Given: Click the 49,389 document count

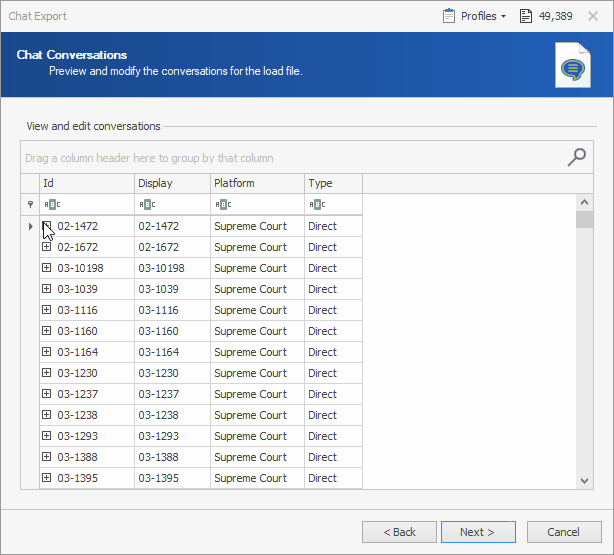Looking at the screenshot, I should (555, 16).
